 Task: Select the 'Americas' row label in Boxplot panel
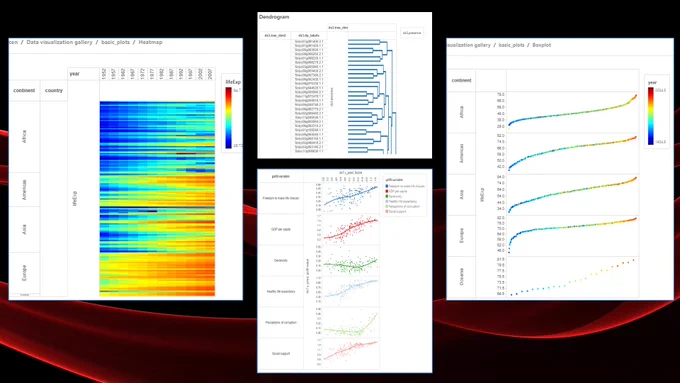coord(461,154)
